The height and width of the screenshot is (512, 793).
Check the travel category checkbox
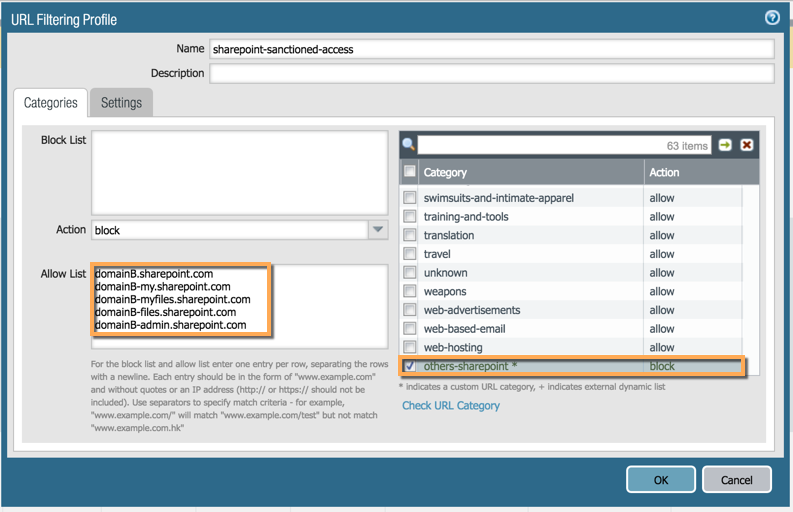410,253
